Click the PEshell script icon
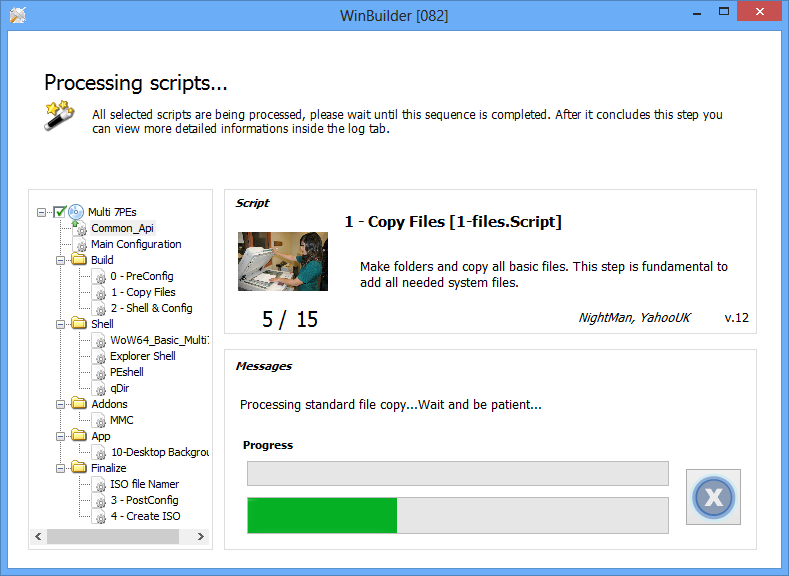The width and height of the screenshot is (789, 576). [99, 373]
